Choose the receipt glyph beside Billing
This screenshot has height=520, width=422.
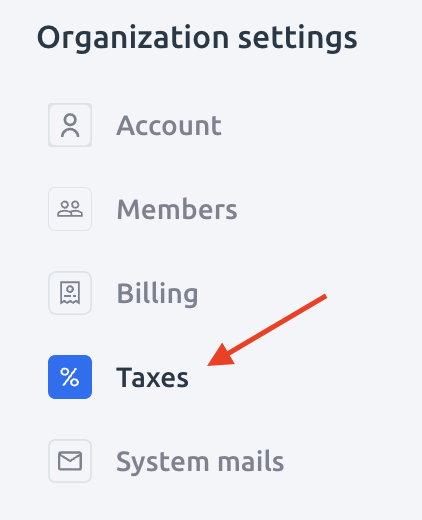click(x=70, y=293)
